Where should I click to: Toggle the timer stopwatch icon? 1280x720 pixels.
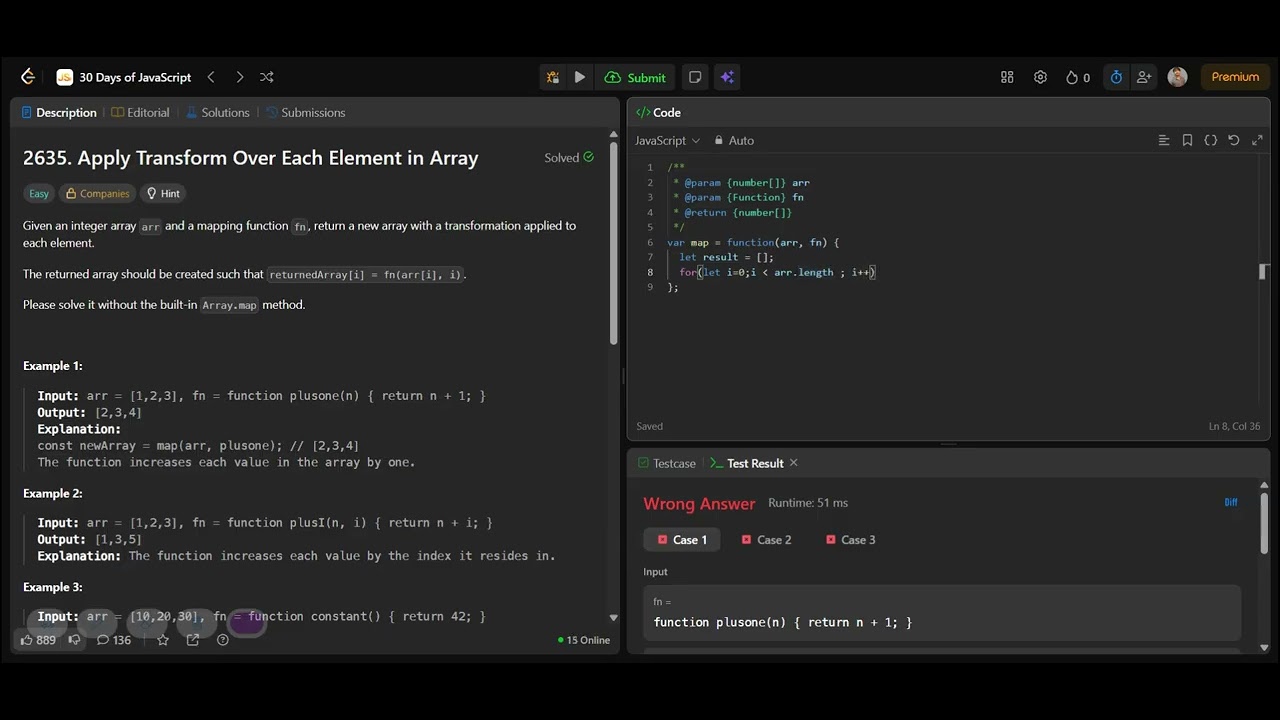pos(1116,77)
